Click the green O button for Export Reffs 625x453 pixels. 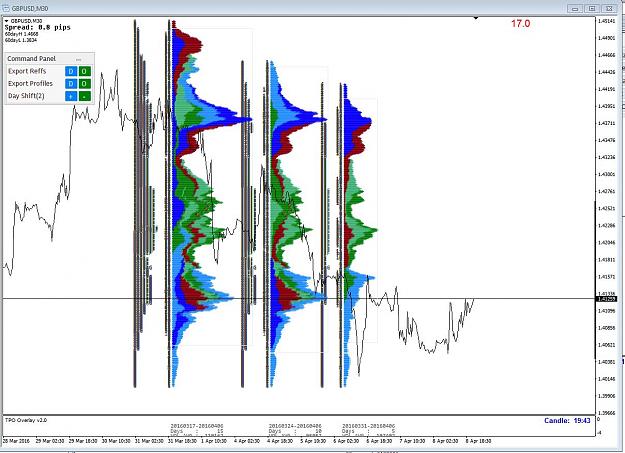(x=85, y=71)
